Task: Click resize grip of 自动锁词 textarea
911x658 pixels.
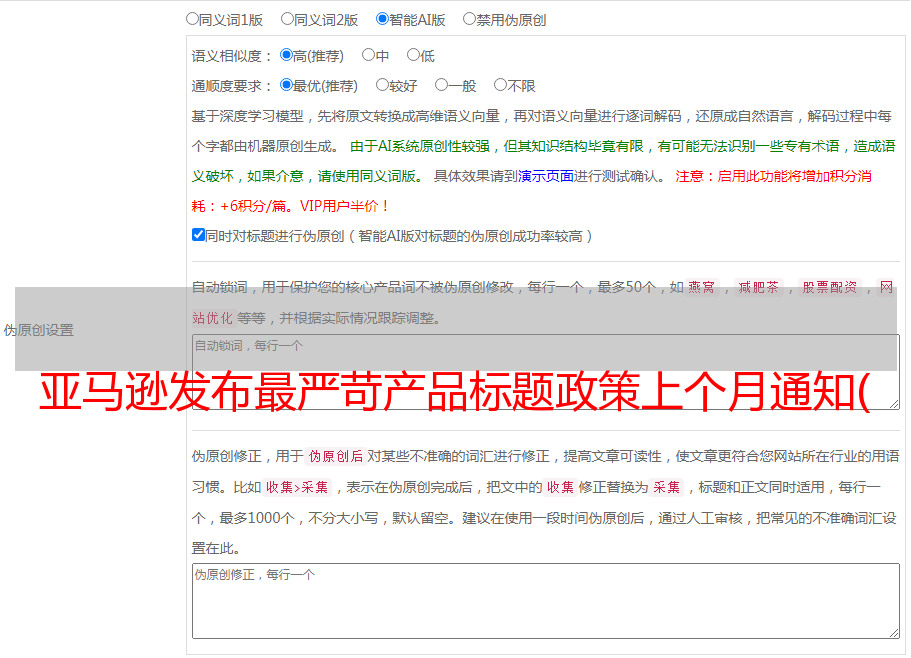Action: pos(894,404)
